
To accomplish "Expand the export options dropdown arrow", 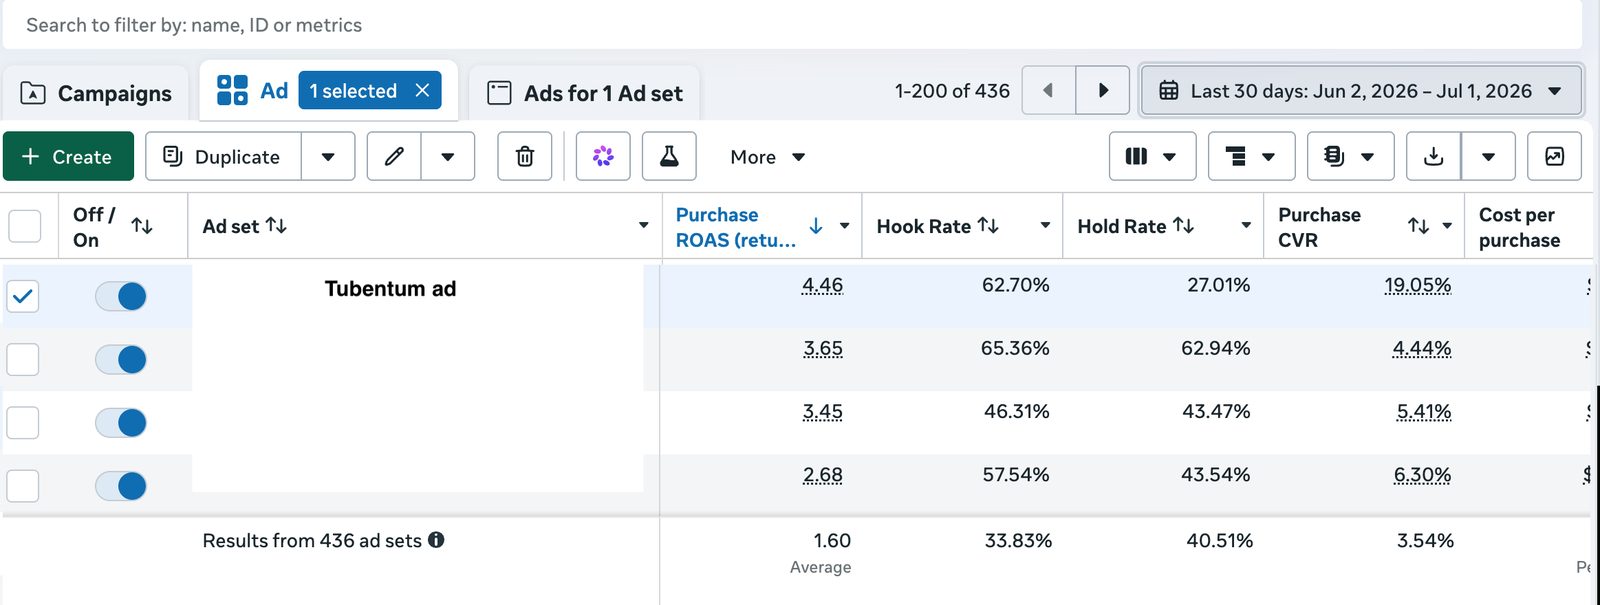I will (x=1488, y=157).
